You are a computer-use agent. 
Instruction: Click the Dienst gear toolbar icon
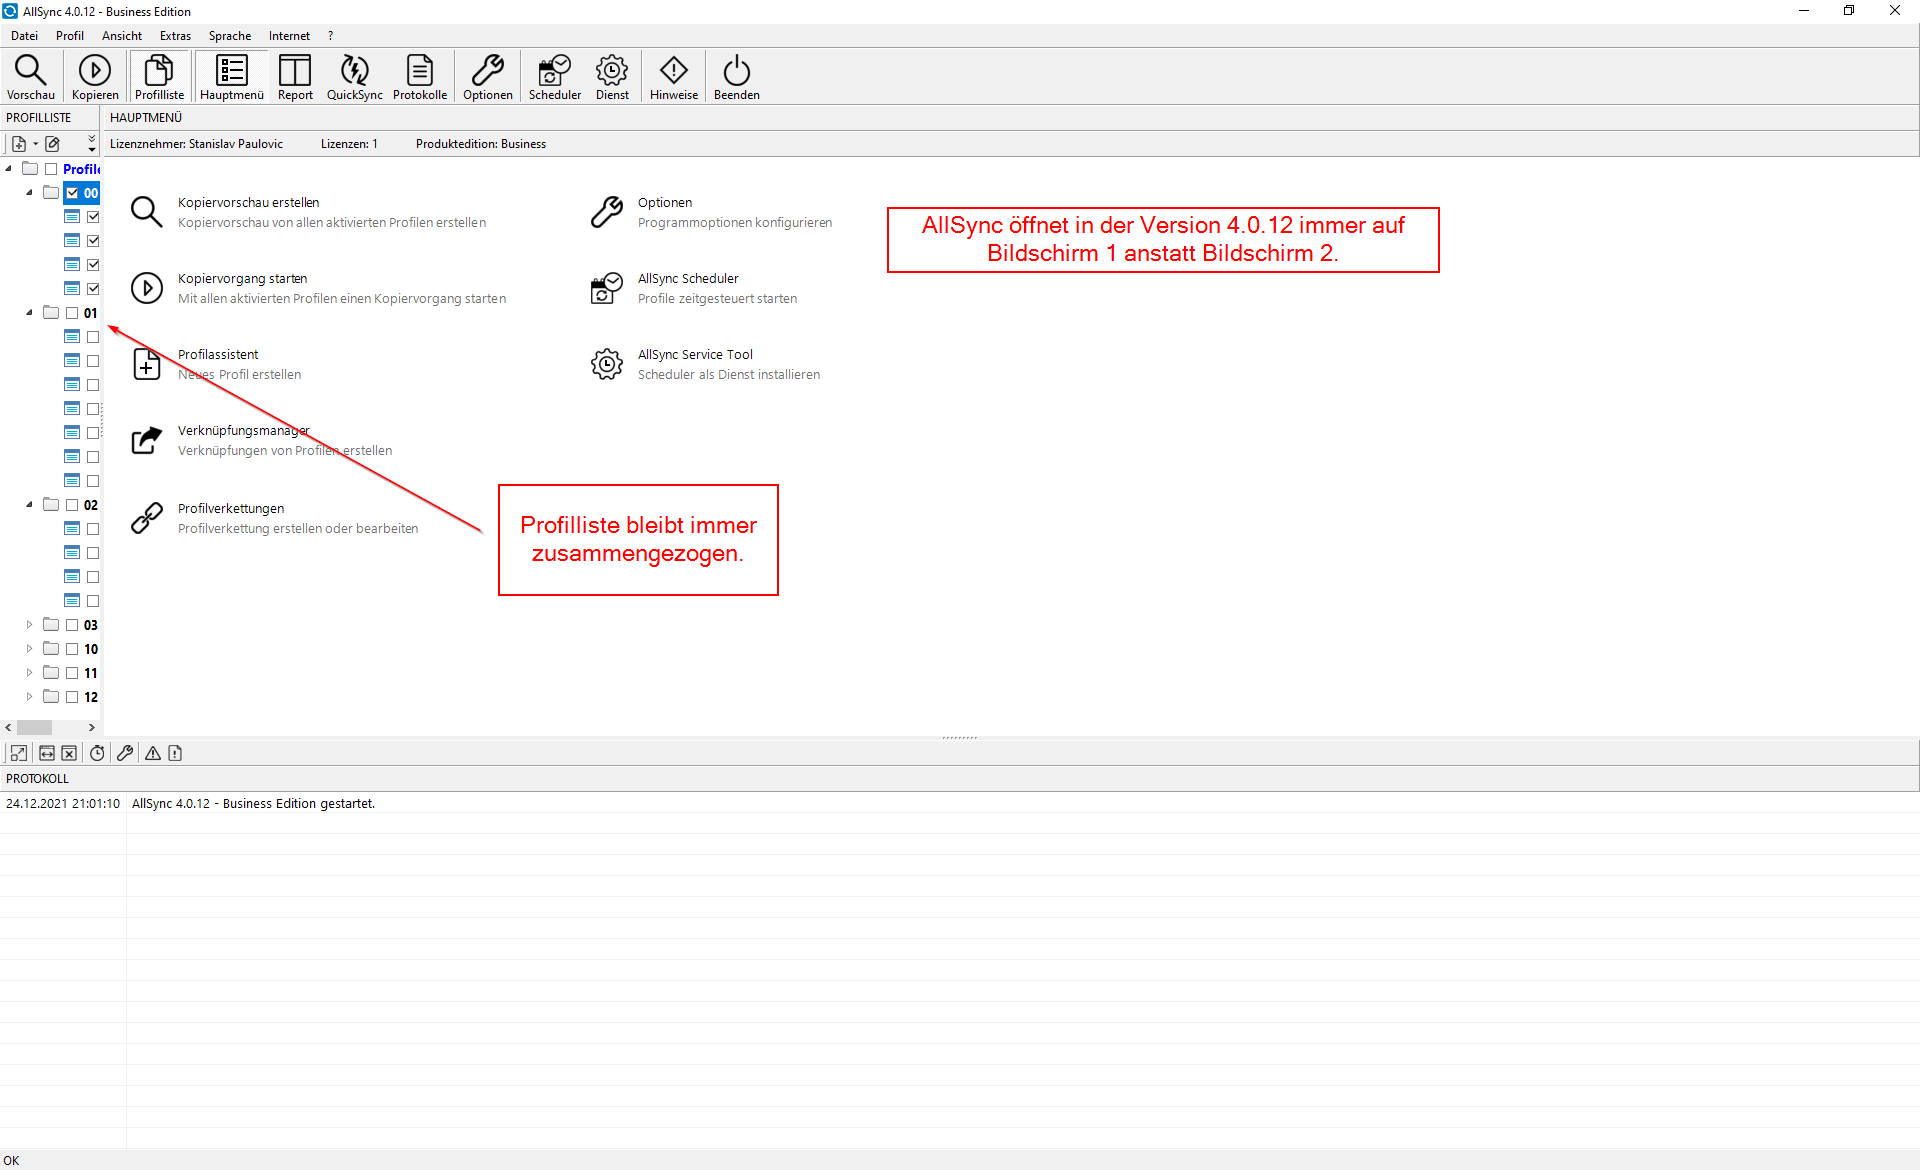point(612,77)
